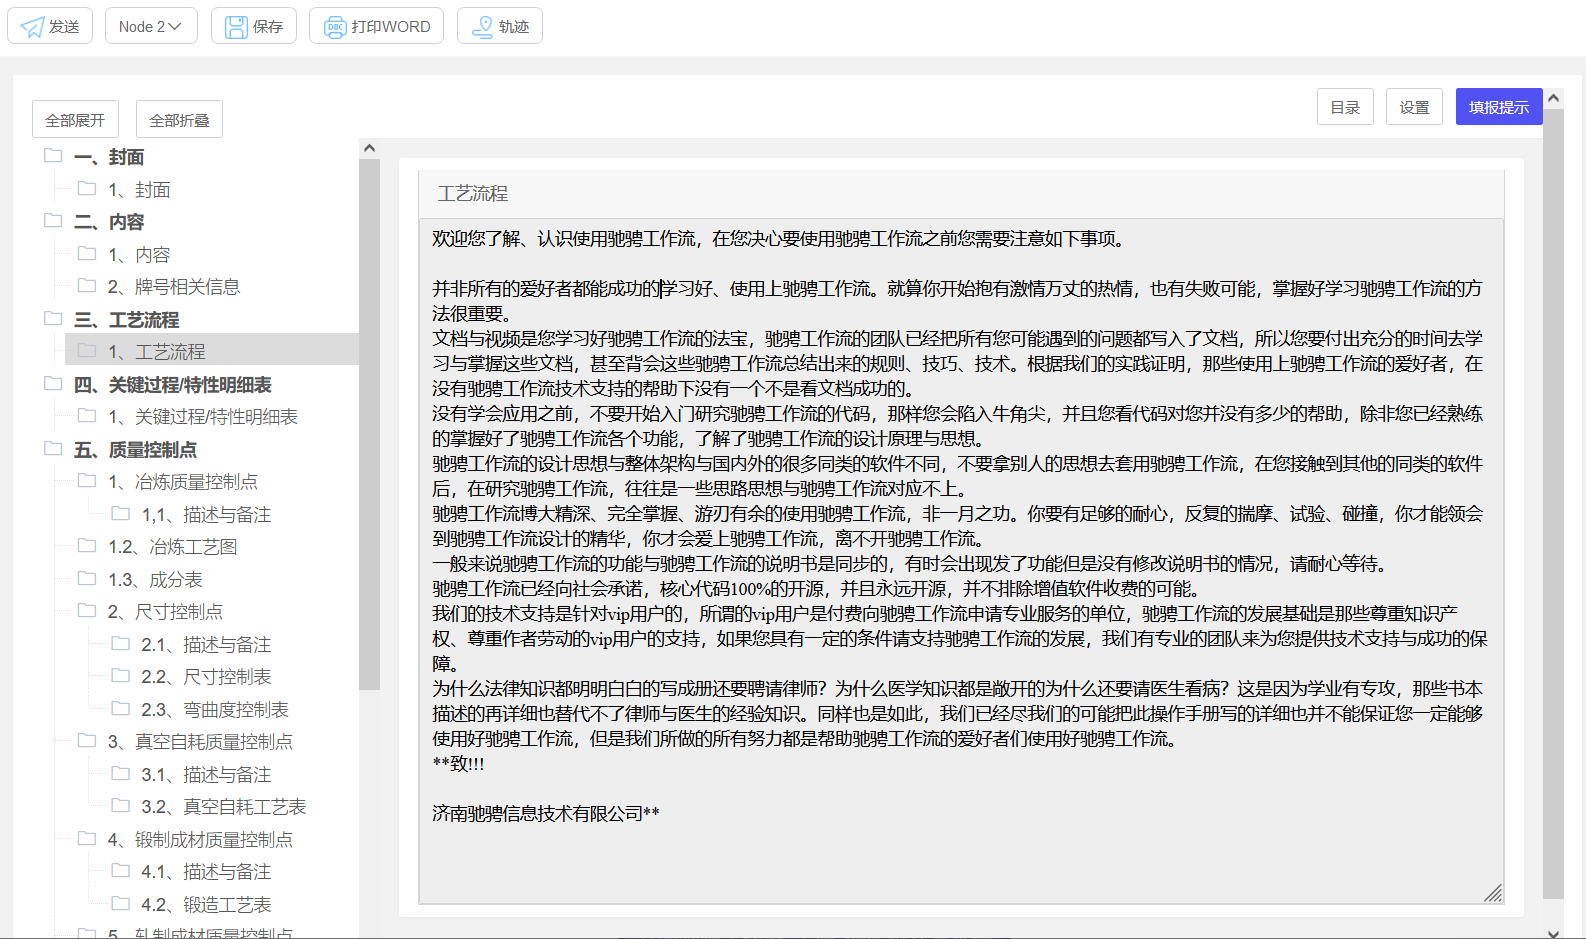Click the page scroll-up arrow at right
Viewport: 1586px width, 939px height.
[x=1553, y=98]
